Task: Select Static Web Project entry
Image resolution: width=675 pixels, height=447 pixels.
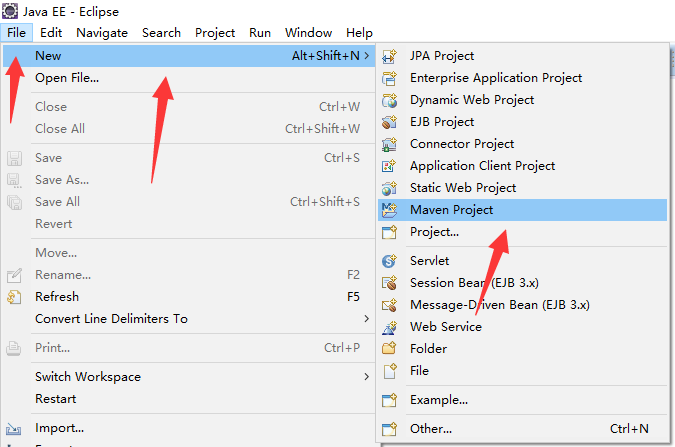Action: point(463,188)
